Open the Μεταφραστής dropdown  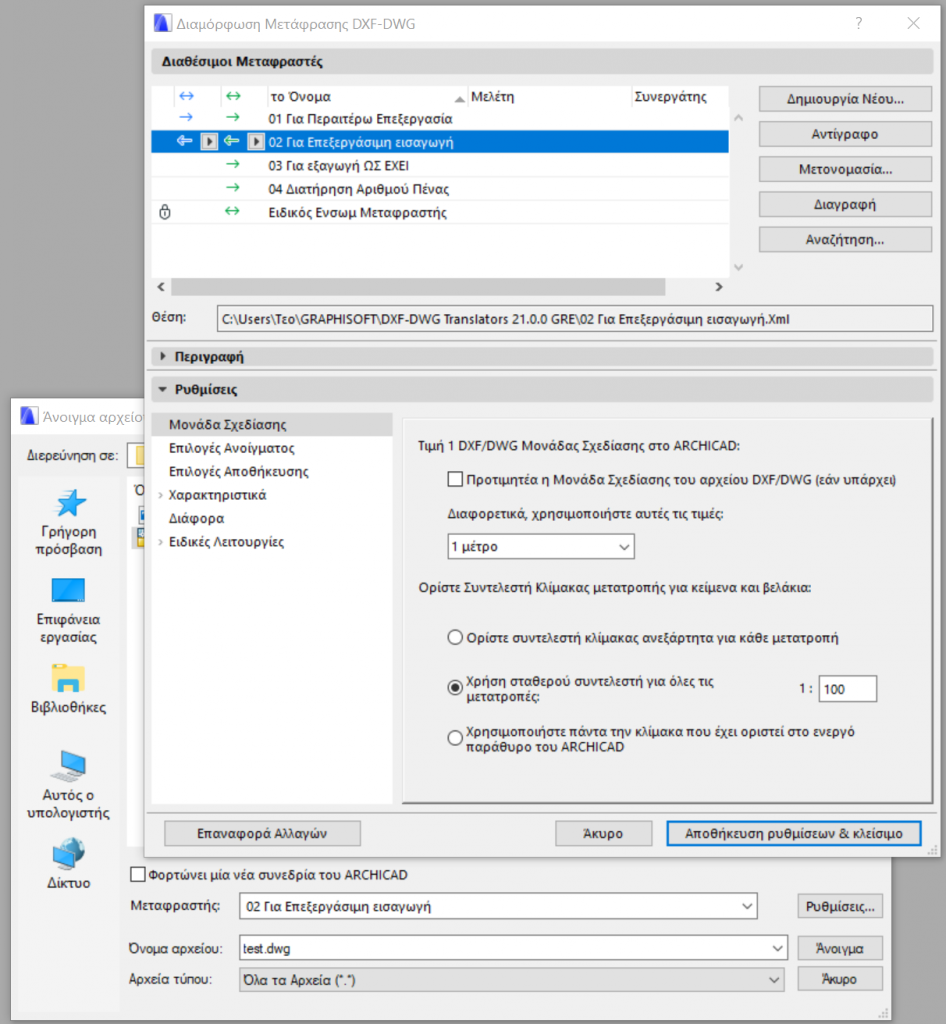pos(498,906)
